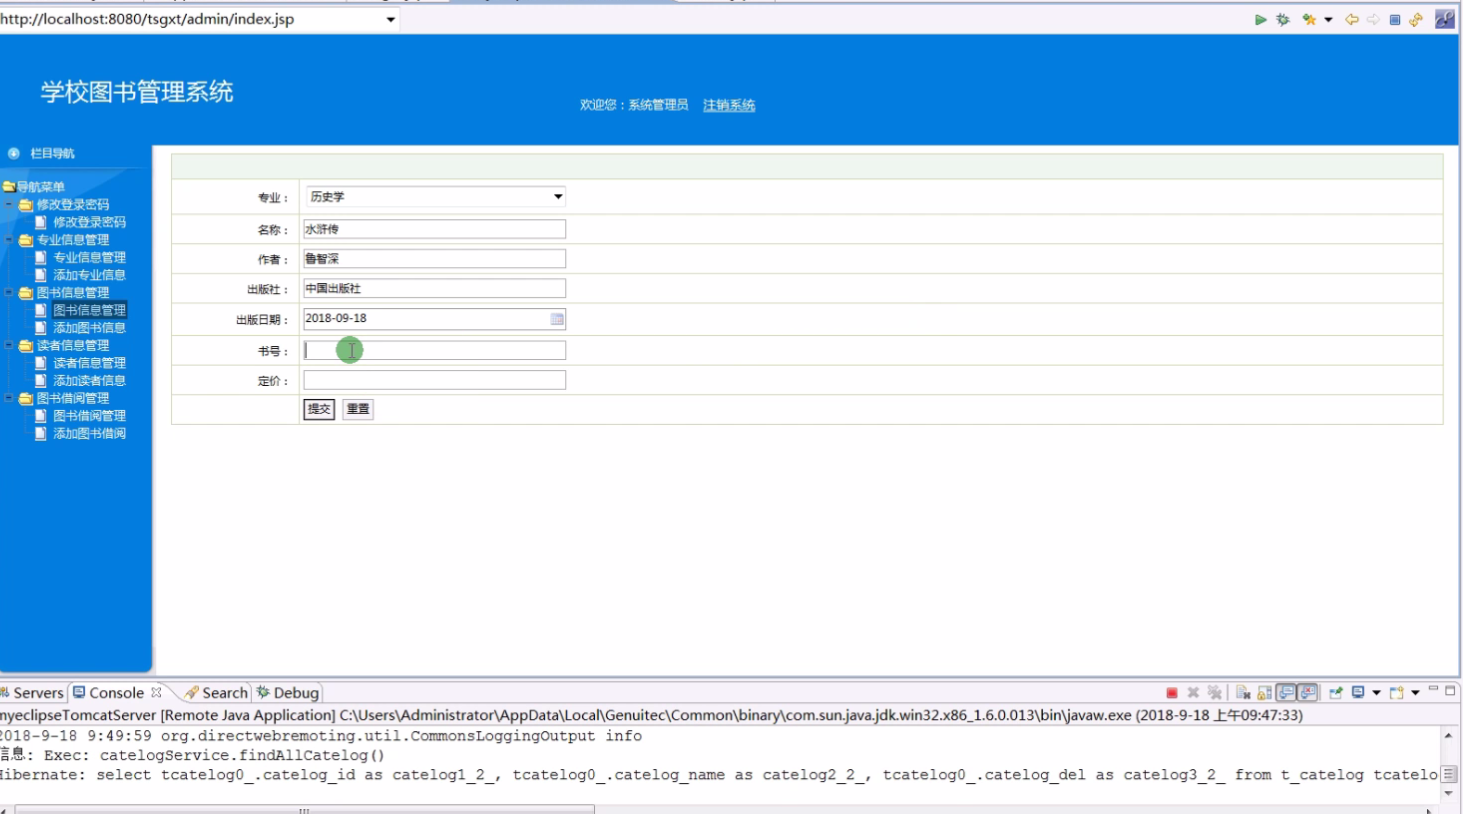The height and width of the screenshot is (814, 1463).
Task: Open 图书借阅管理 page under its folder
Action: [89, 416]
